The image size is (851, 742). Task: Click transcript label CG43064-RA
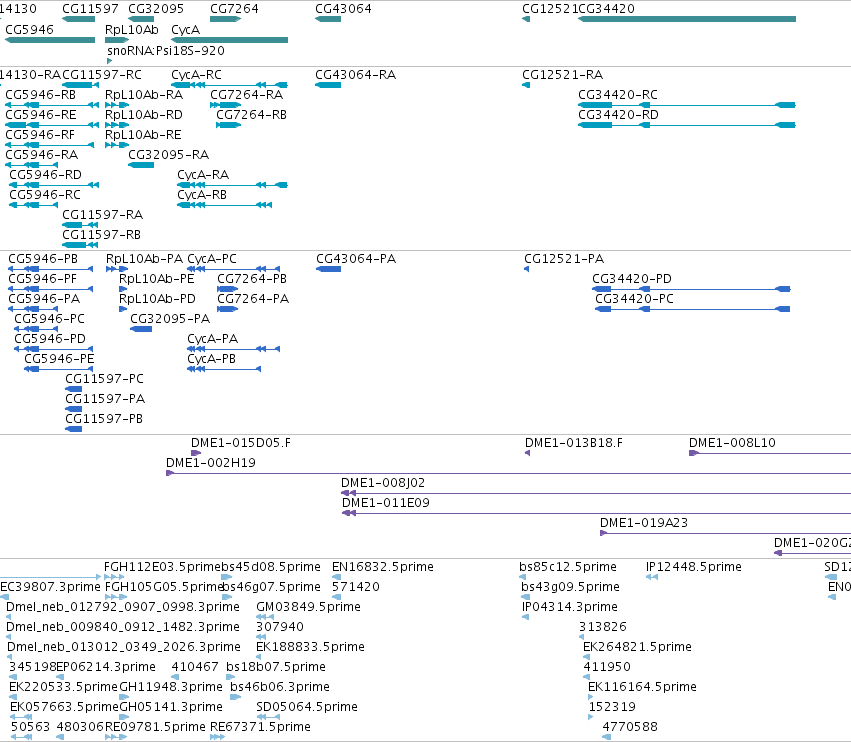(x=355, y=74)
